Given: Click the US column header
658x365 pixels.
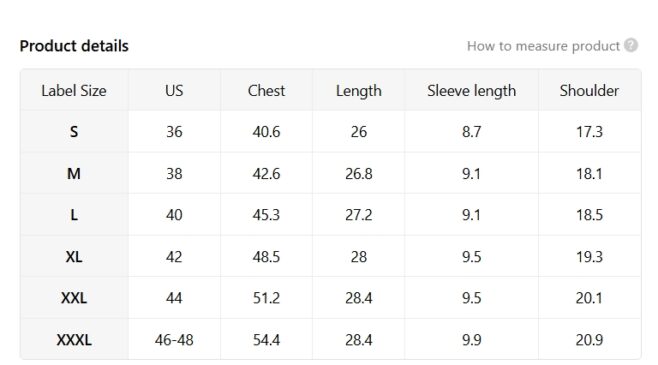Looking at the screenshot, I should click(174, 91).
